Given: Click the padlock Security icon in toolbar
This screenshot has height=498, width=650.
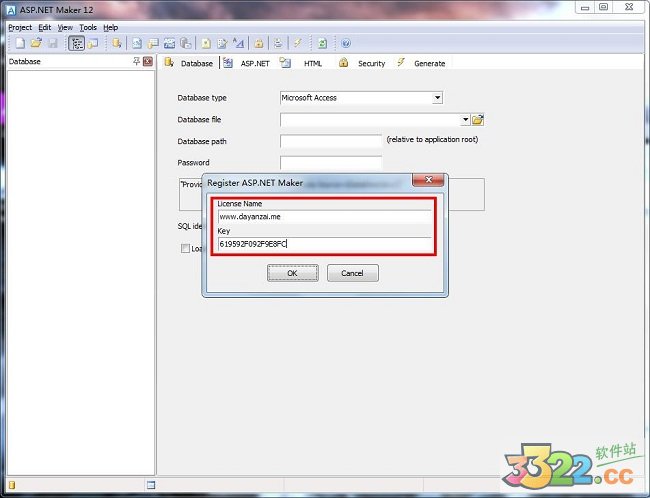Looking at the screenshot, I should click(259, 43).
